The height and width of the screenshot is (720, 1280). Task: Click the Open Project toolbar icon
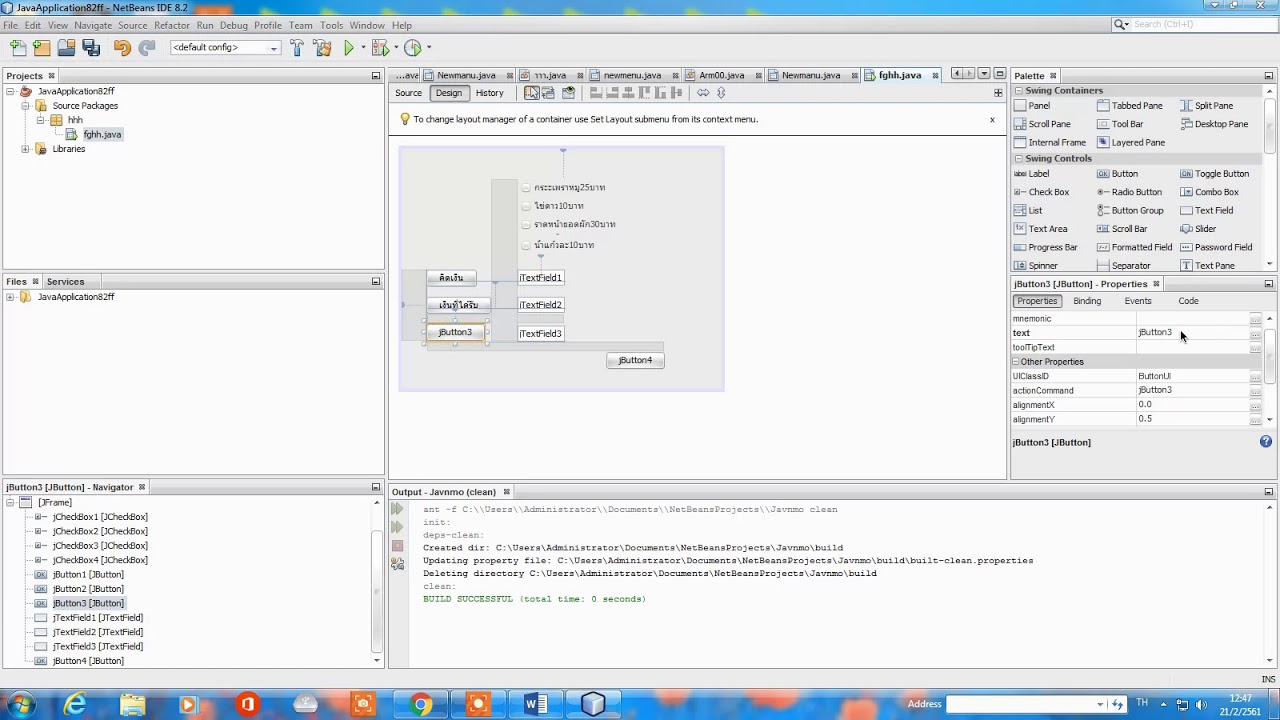(x=66, y=47)
